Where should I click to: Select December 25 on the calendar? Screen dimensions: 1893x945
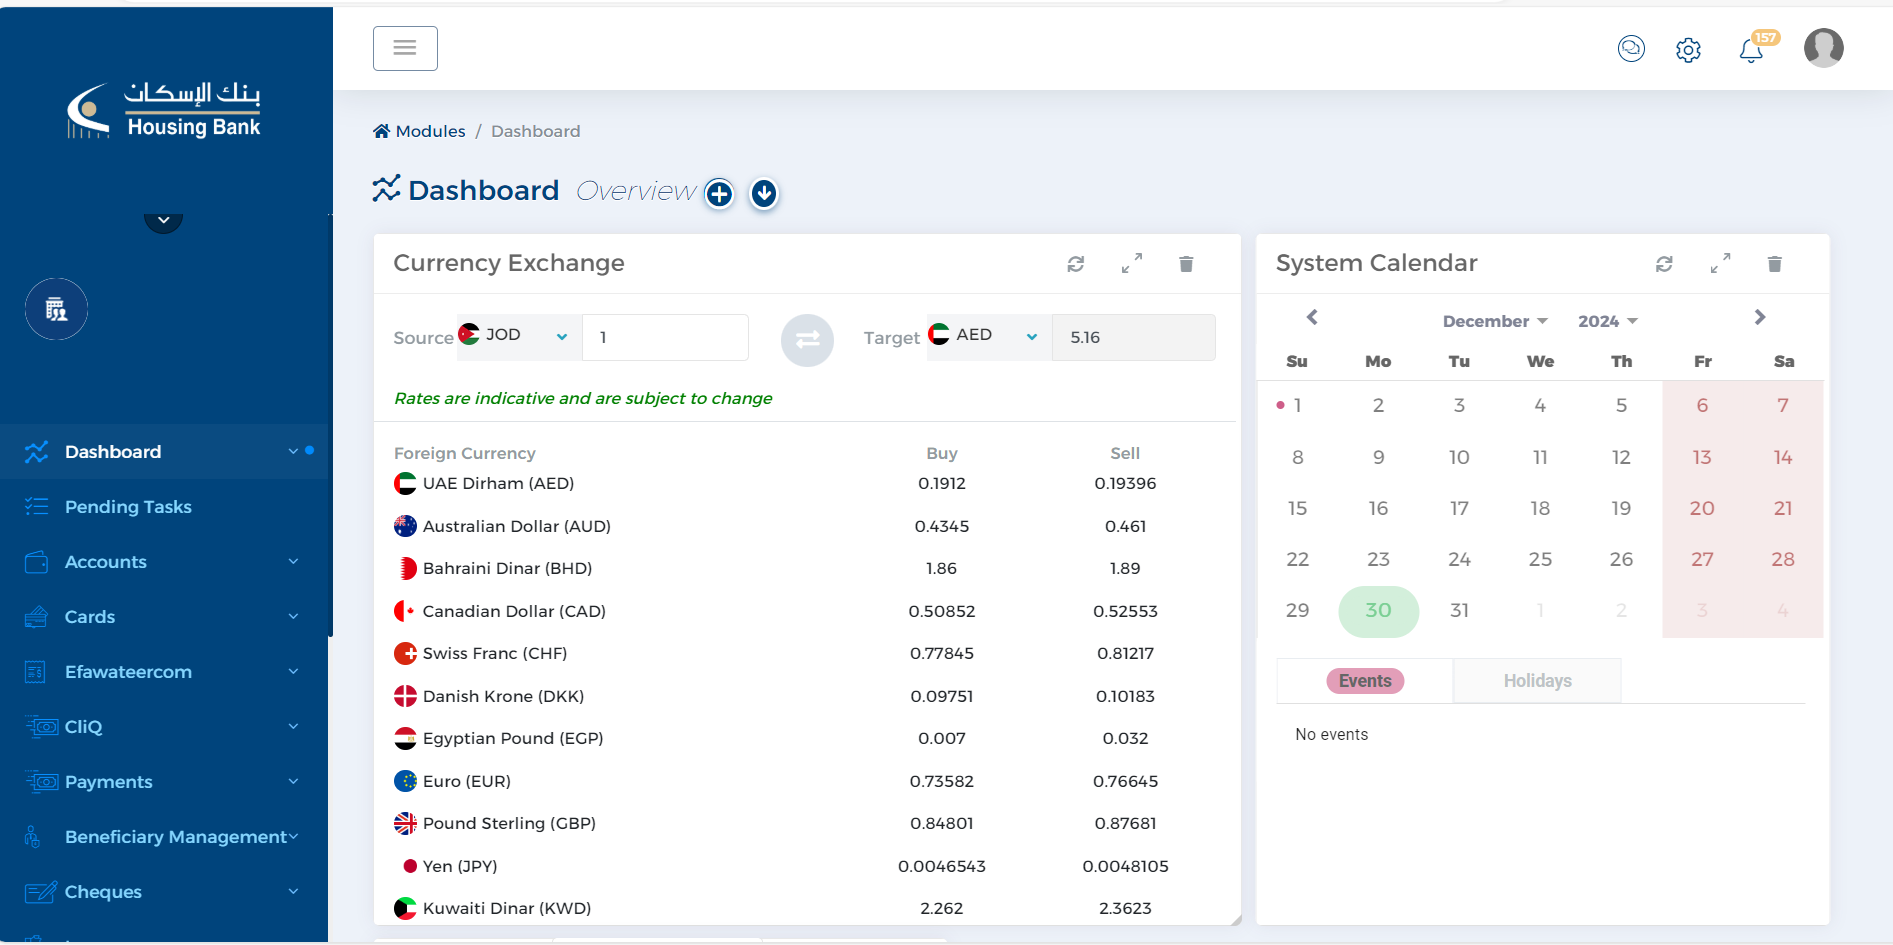tap(1540, 560)
